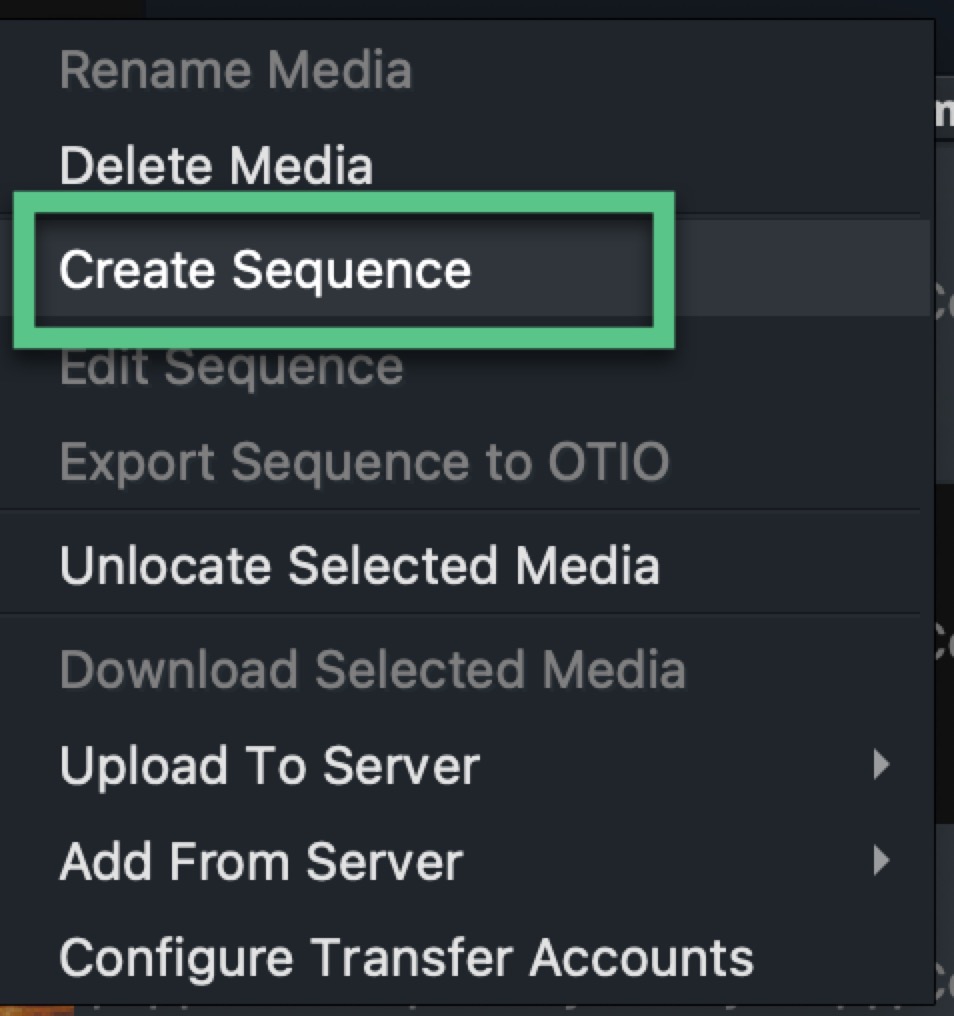Open the Upload To Server submenu
Image resolution: width=954 pixels, height=1016 pixels.
(270, 766)
